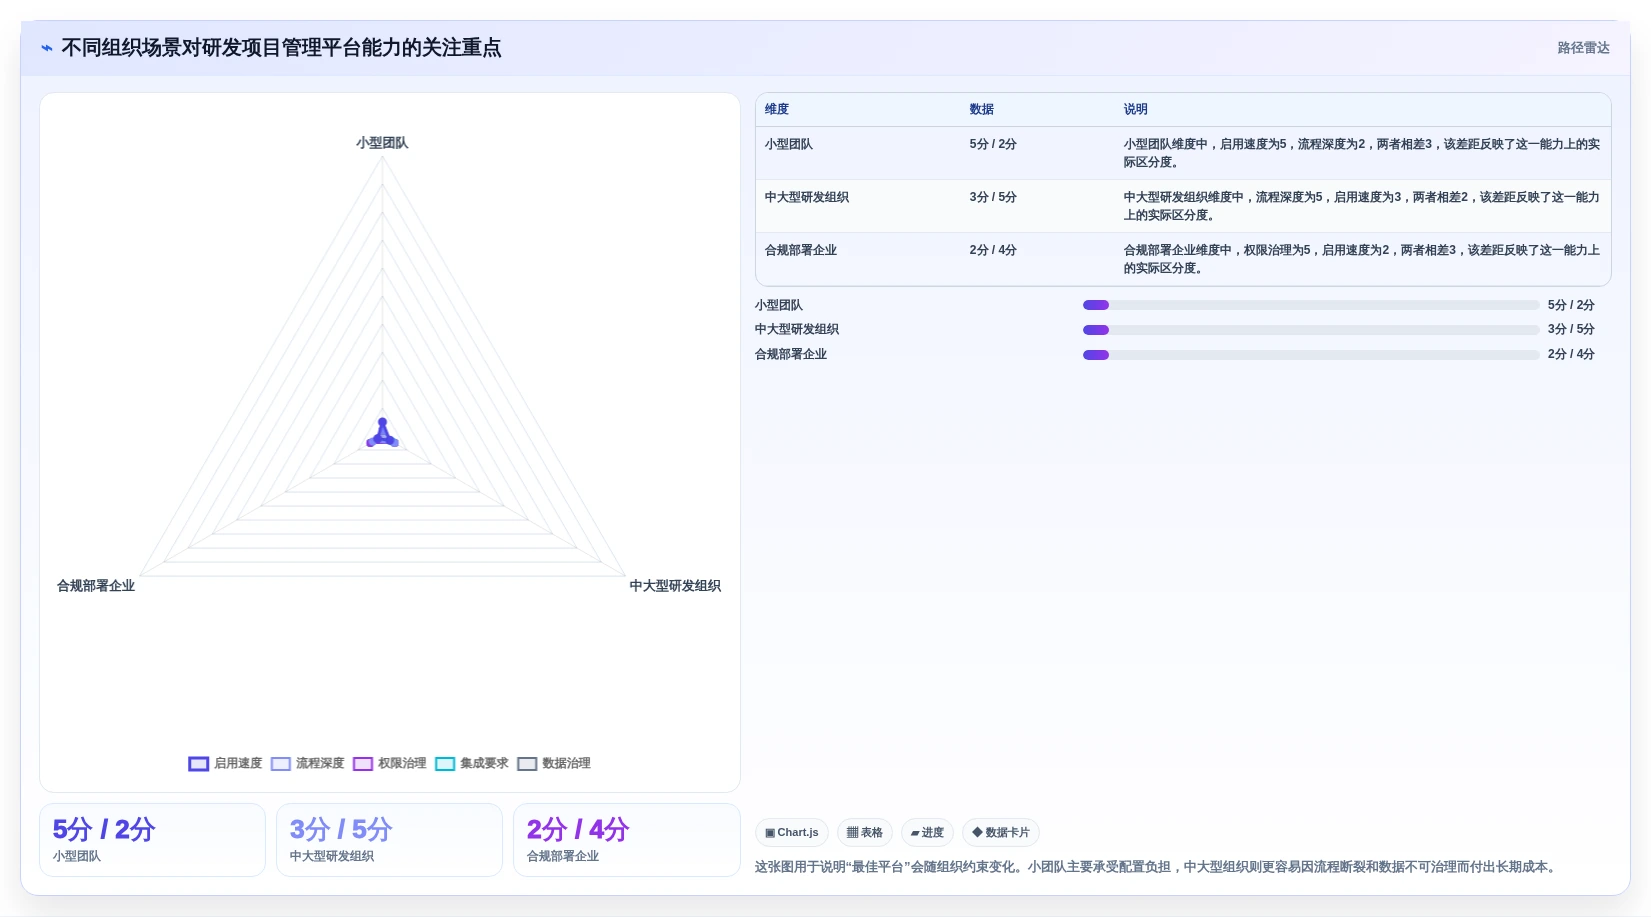This screenshot has height=917, width=1651.
Task: Toggle the 启用速度 legend series
Action: [225, 763]
